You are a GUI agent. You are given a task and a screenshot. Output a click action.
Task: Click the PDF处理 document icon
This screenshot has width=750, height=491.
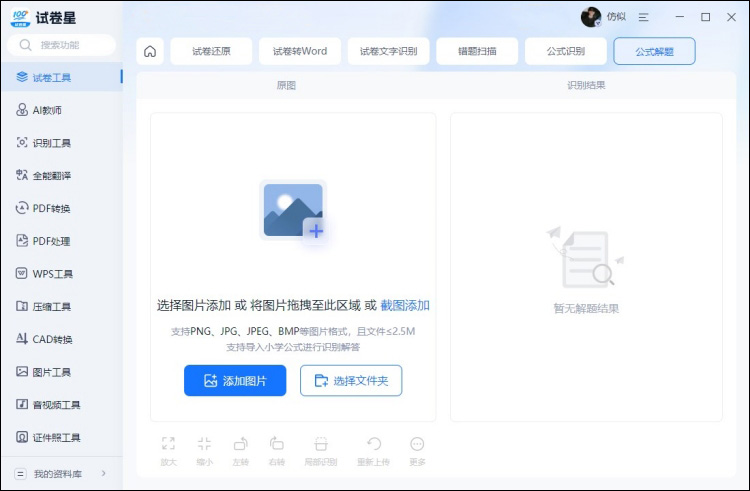tap(22, 240)
